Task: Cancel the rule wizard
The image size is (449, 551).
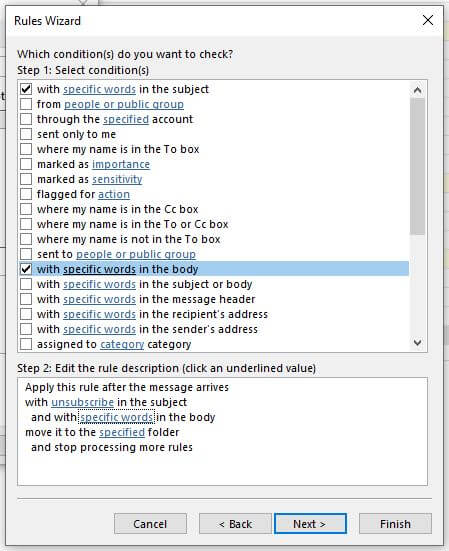Action: click(x=150, y=524)
